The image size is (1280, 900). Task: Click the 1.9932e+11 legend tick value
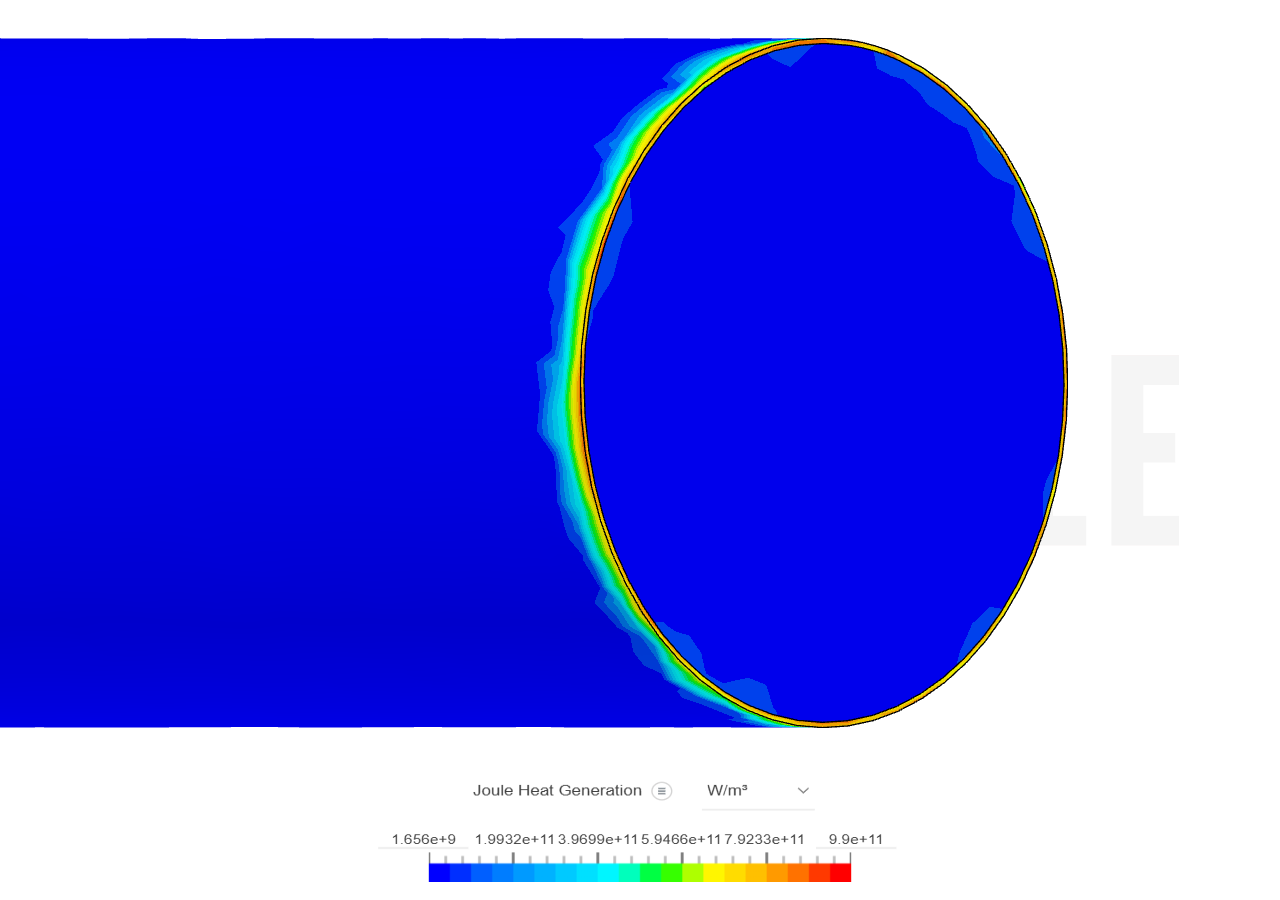tap(515, 839)
